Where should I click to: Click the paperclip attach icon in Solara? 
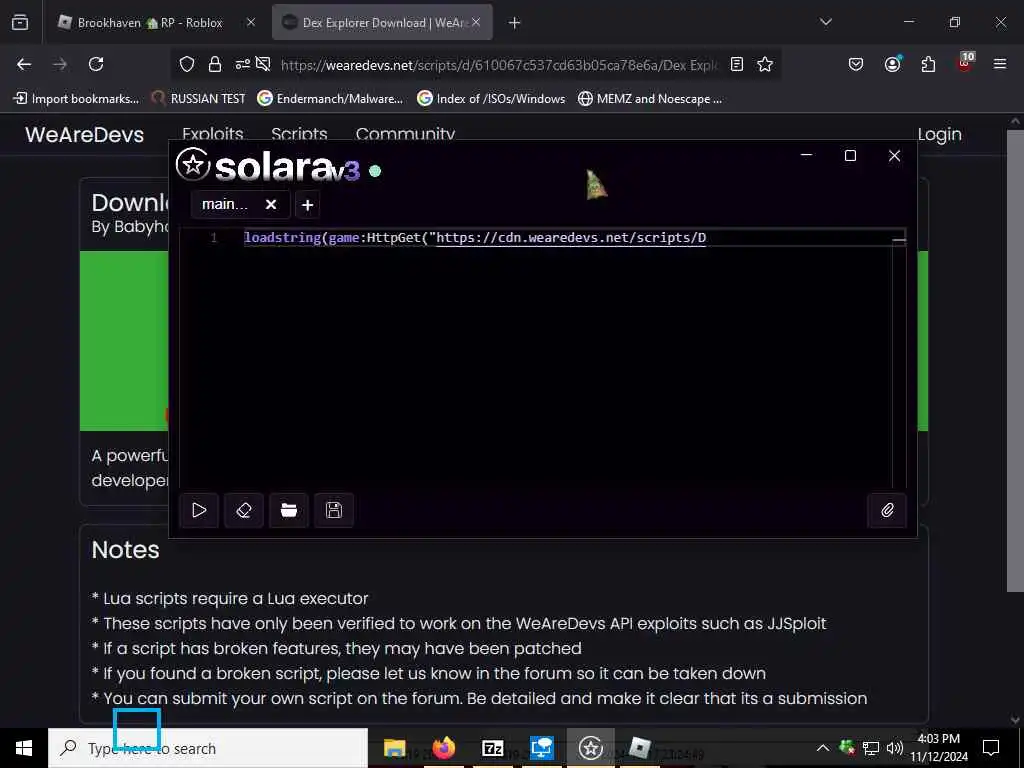click(x=887, y=510)
